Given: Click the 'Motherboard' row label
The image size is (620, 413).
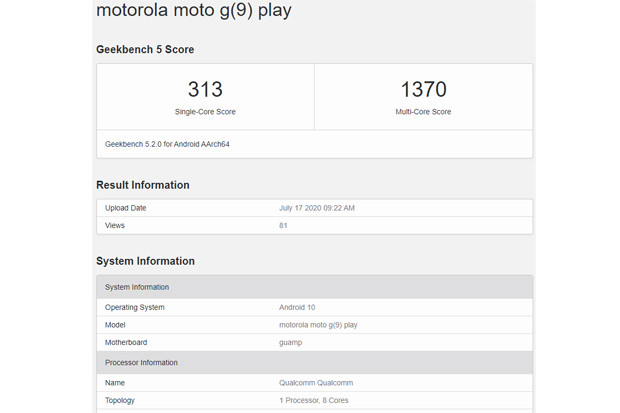Looking at the screenshot, I should [126, 343].
